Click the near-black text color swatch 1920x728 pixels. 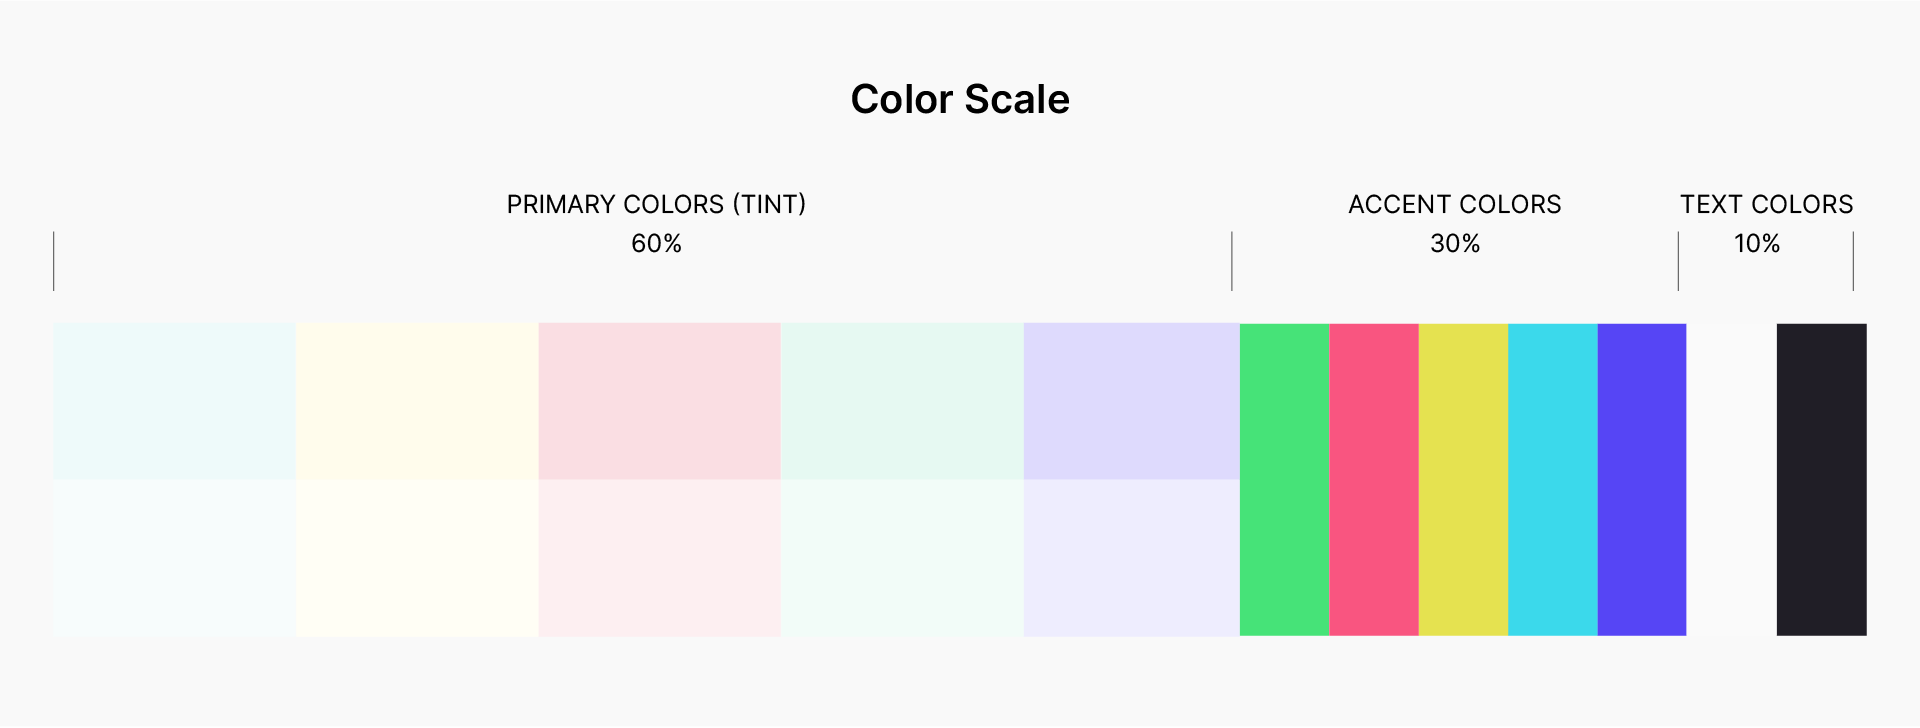(1821, 479)
